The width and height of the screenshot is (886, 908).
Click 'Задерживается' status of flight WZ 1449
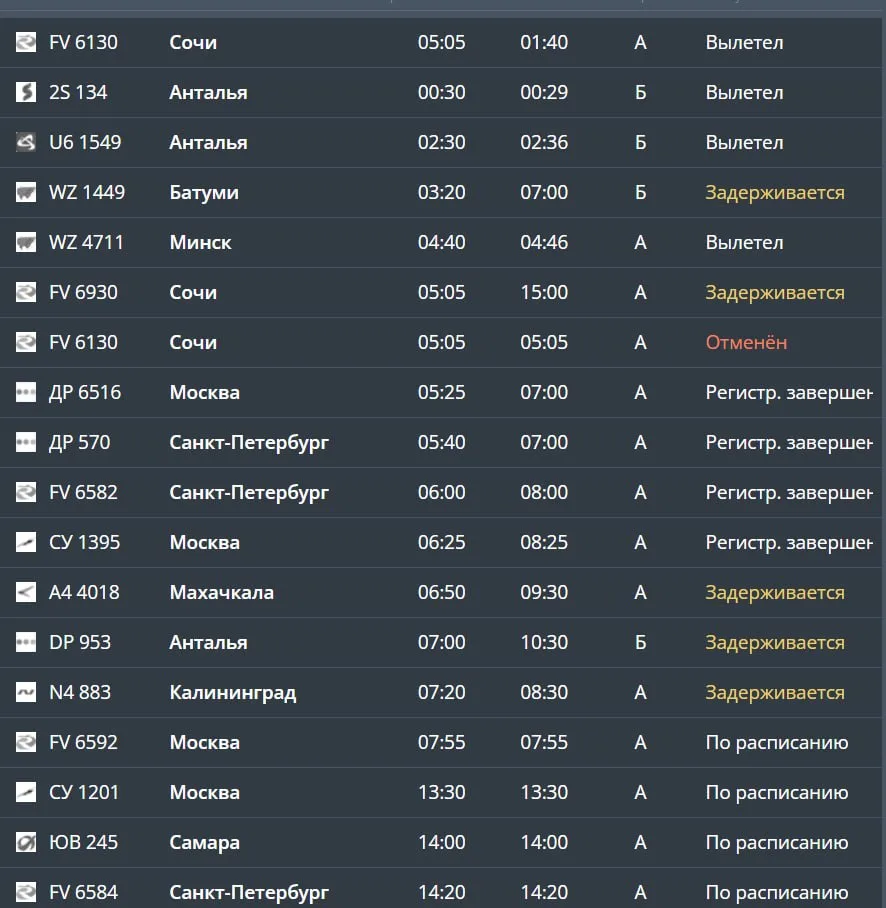click(x=775, y=193)
